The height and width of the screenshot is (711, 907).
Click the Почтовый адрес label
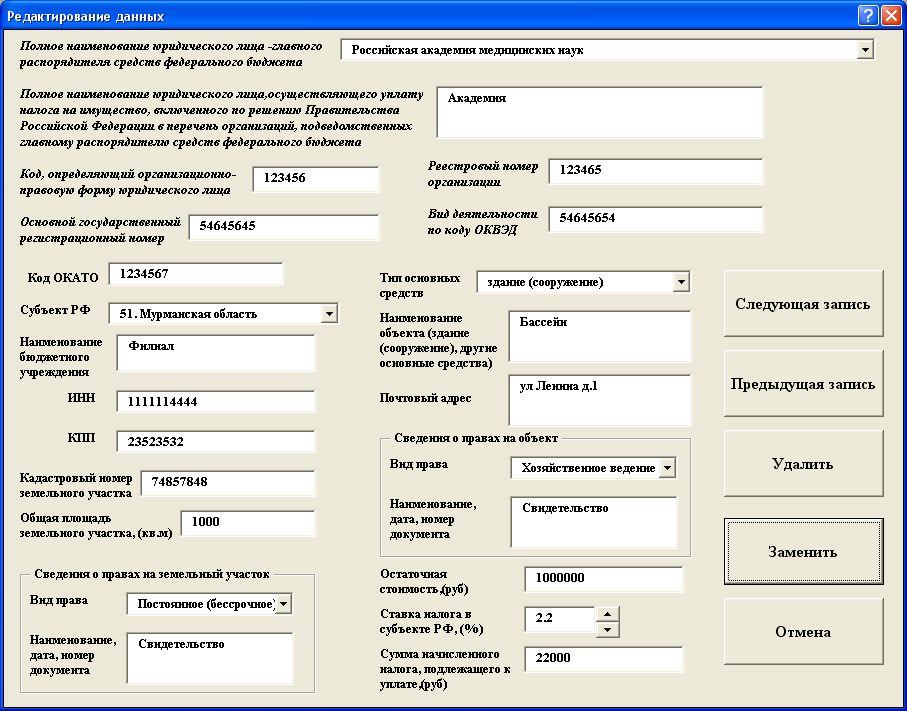pos(426,399)
